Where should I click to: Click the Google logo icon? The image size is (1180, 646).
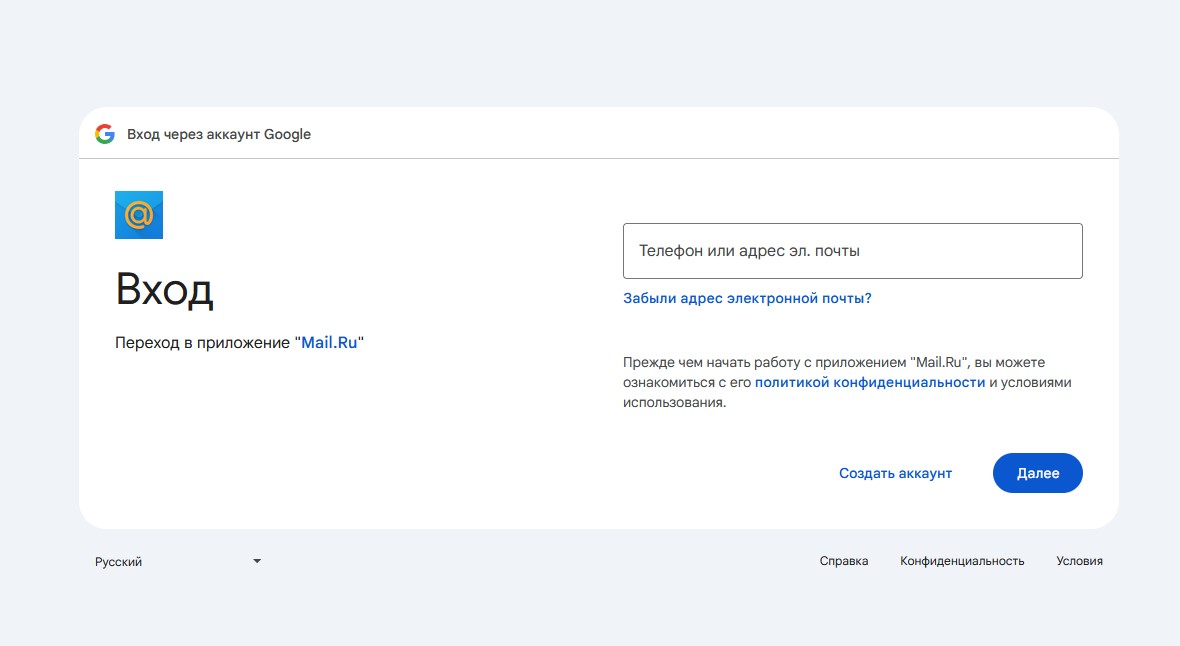point(105,134)
